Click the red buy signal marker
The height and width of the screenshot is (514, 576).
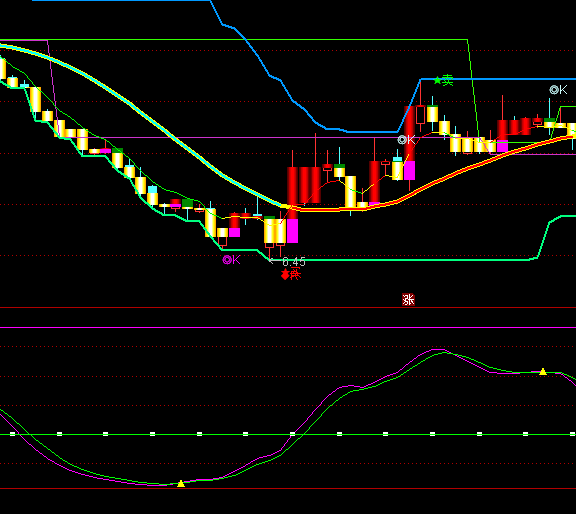click(x=291, y=274)
